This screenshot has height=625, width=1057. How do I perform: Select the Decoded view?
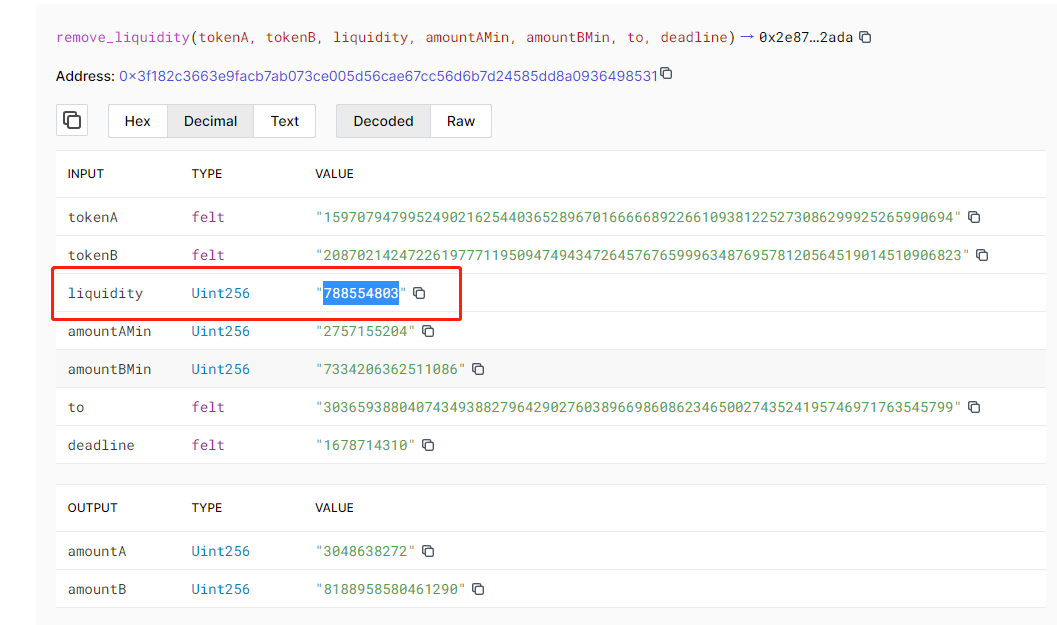383,121
